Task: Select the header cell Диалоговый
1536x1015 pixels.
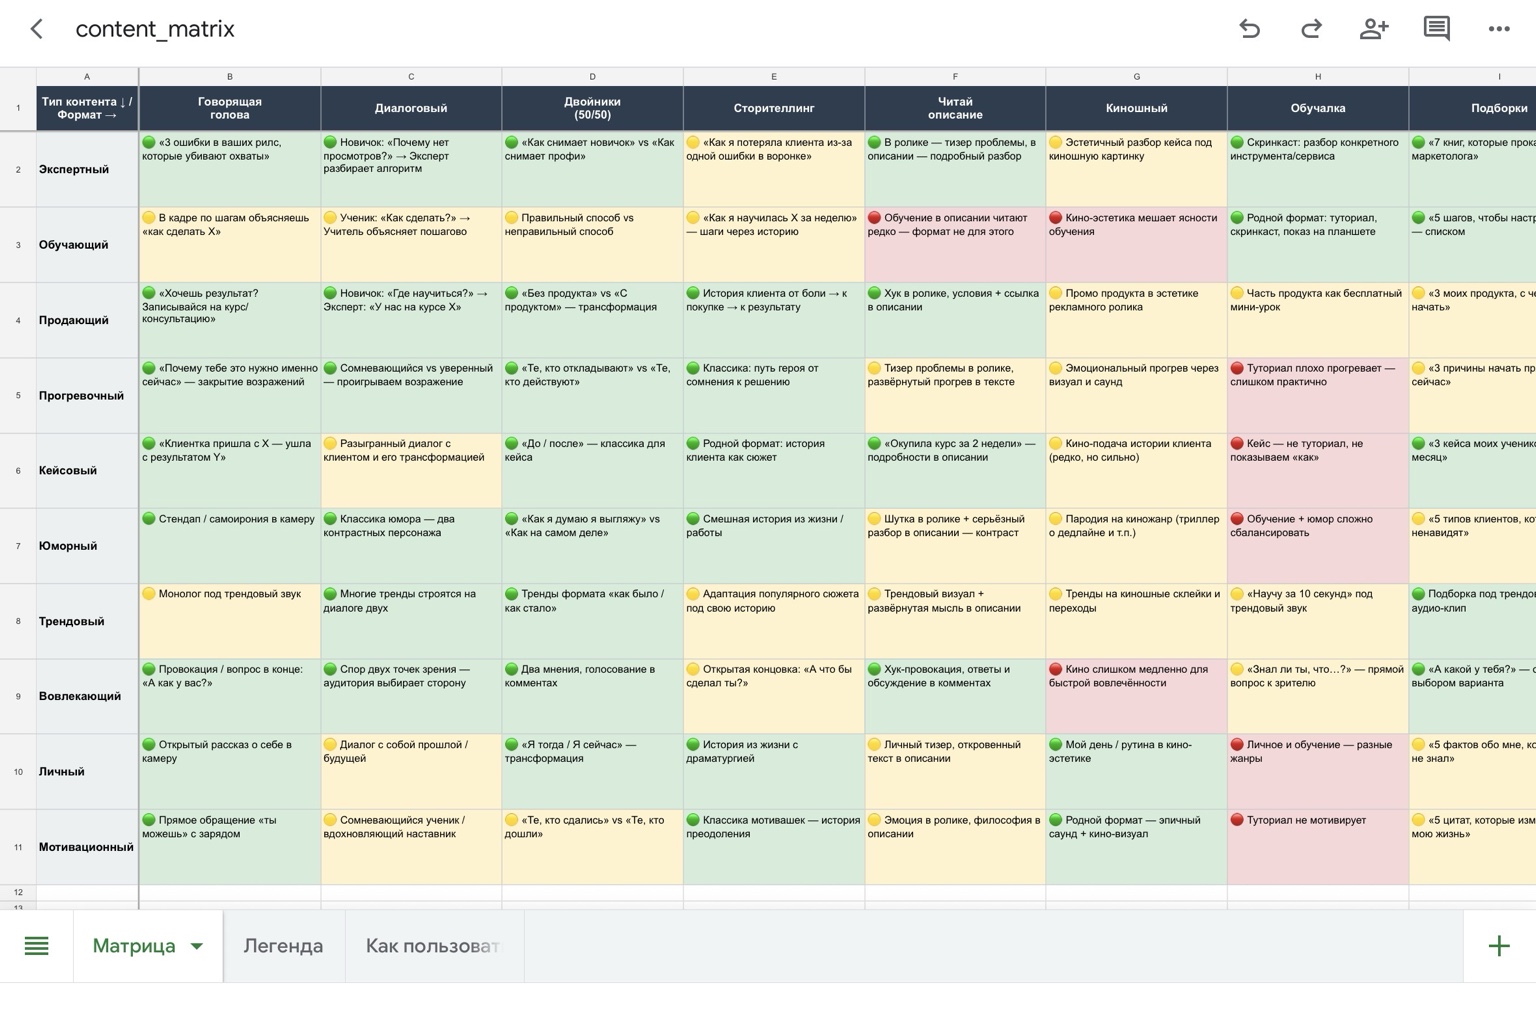Action: 411,108
